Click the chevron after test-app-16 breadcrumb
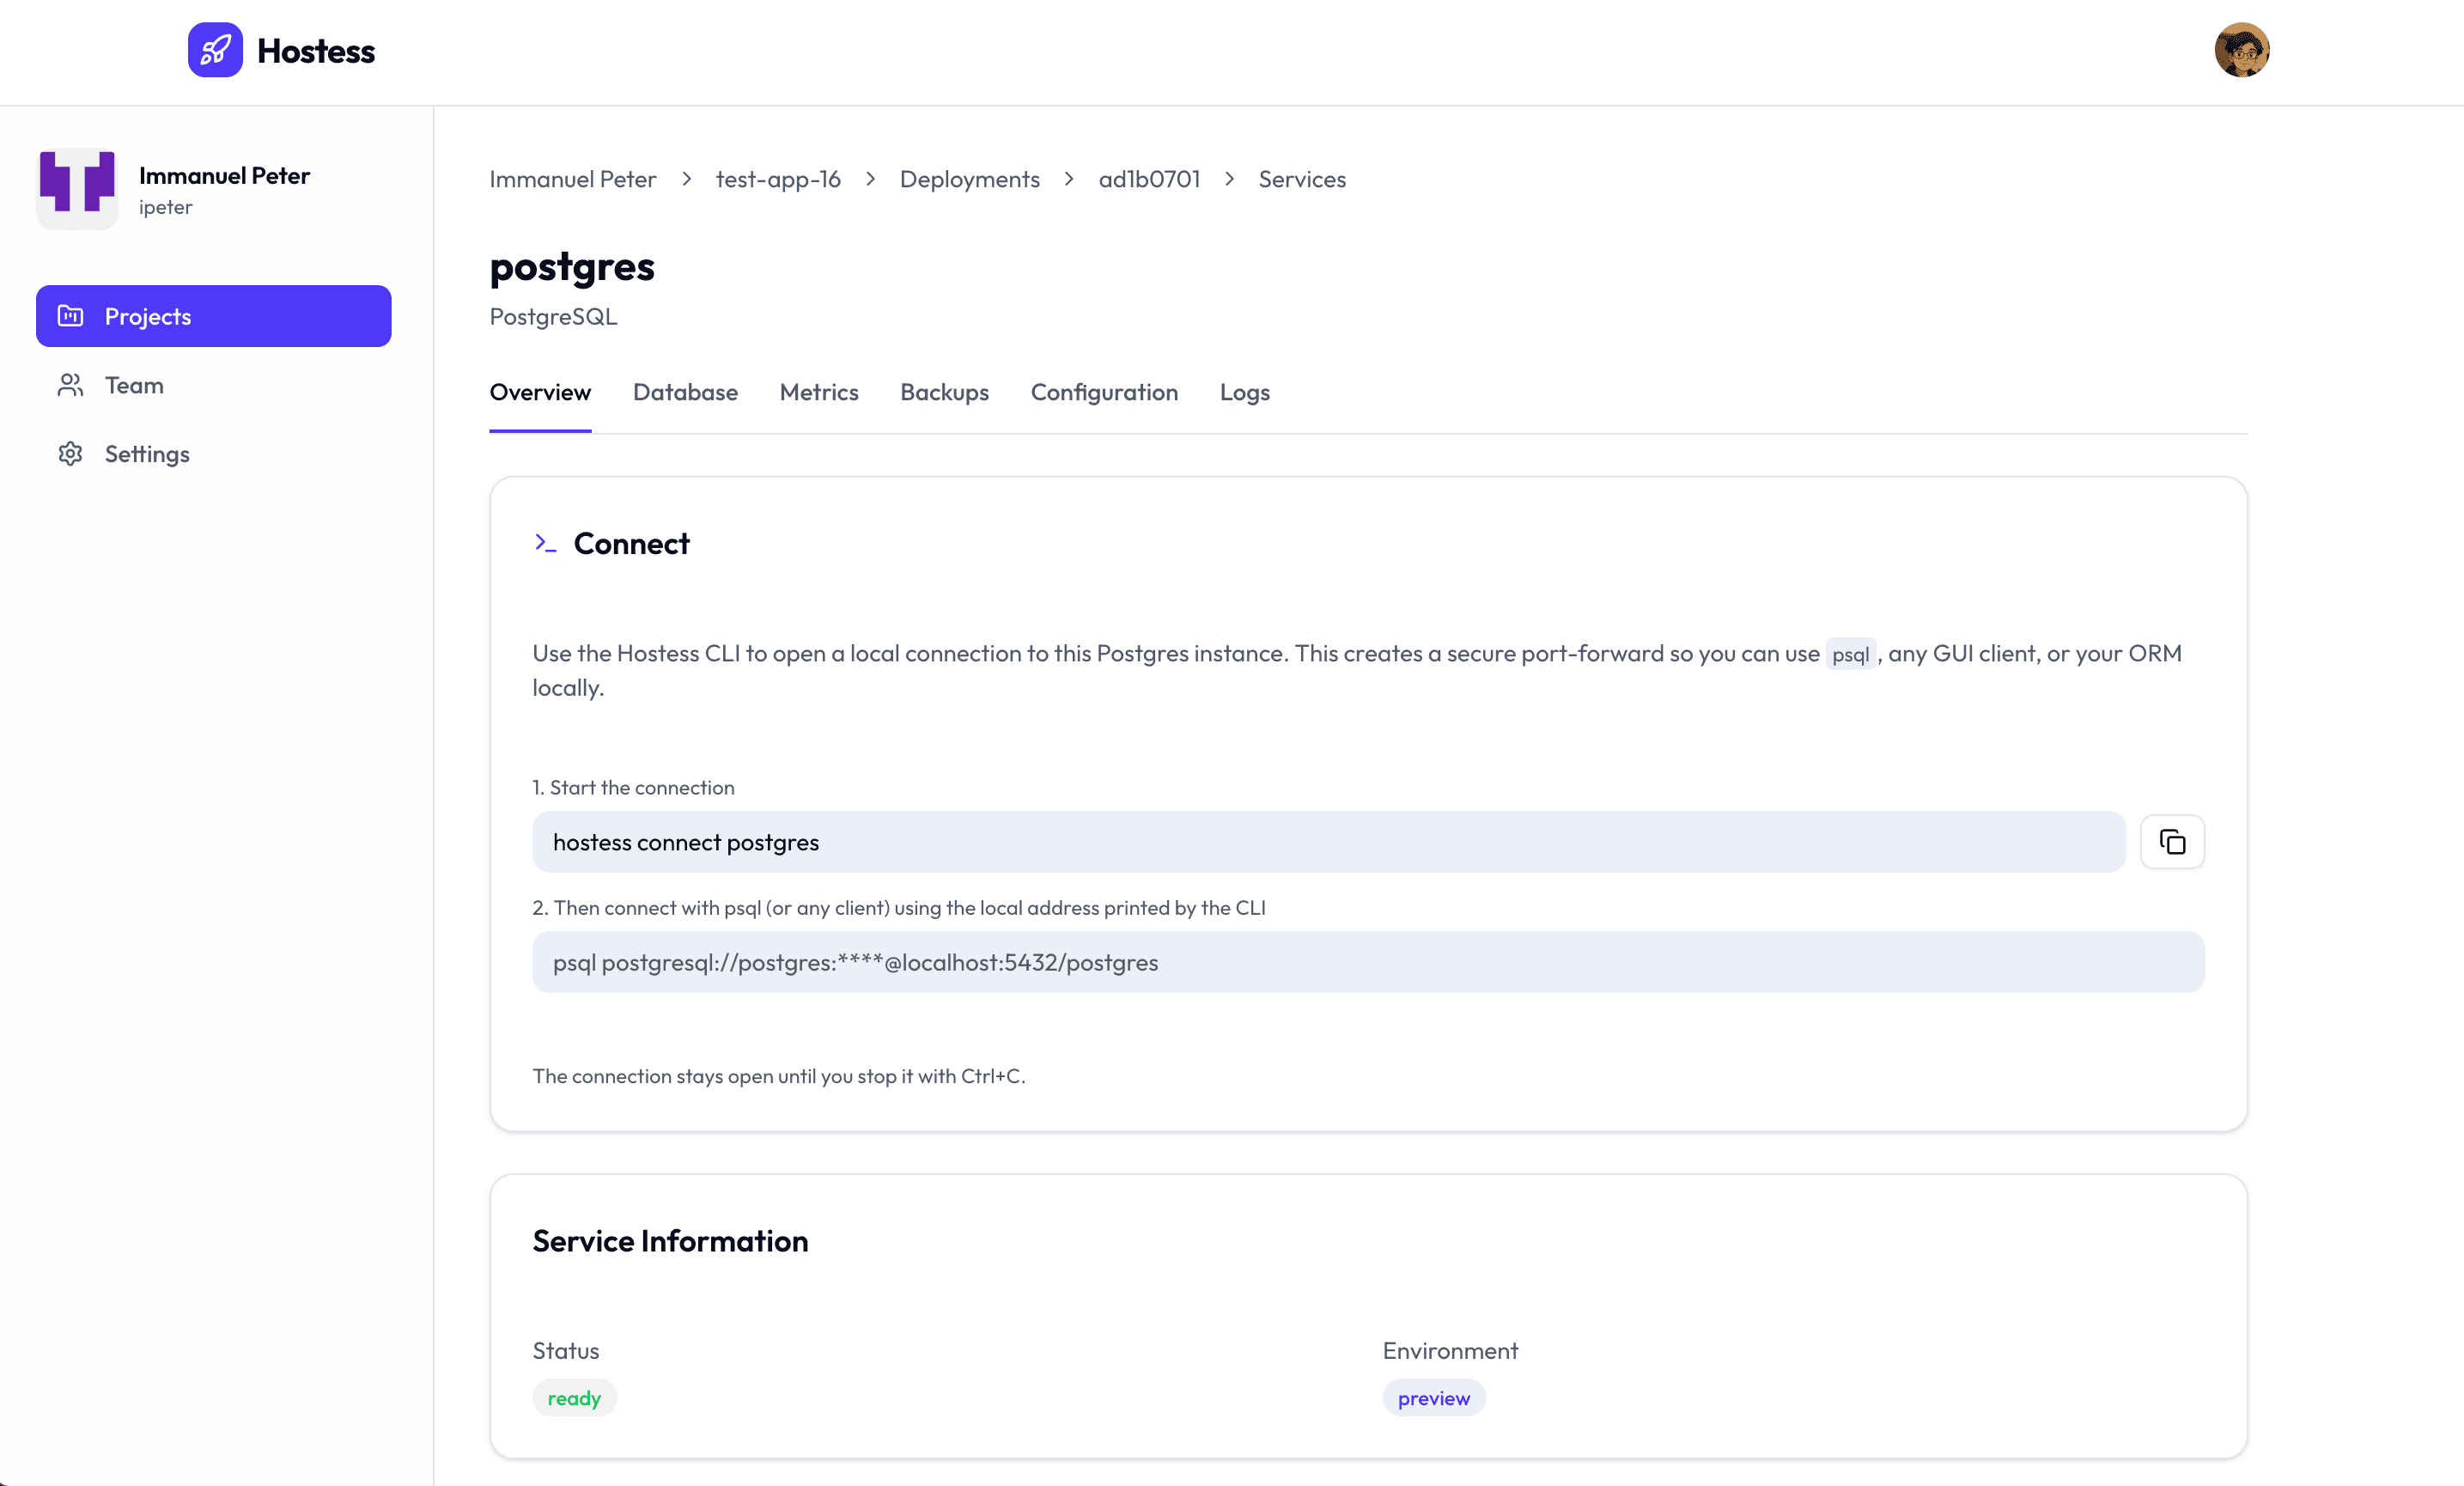Viewport: 2464px width, 1486px height. pos(870,179)
